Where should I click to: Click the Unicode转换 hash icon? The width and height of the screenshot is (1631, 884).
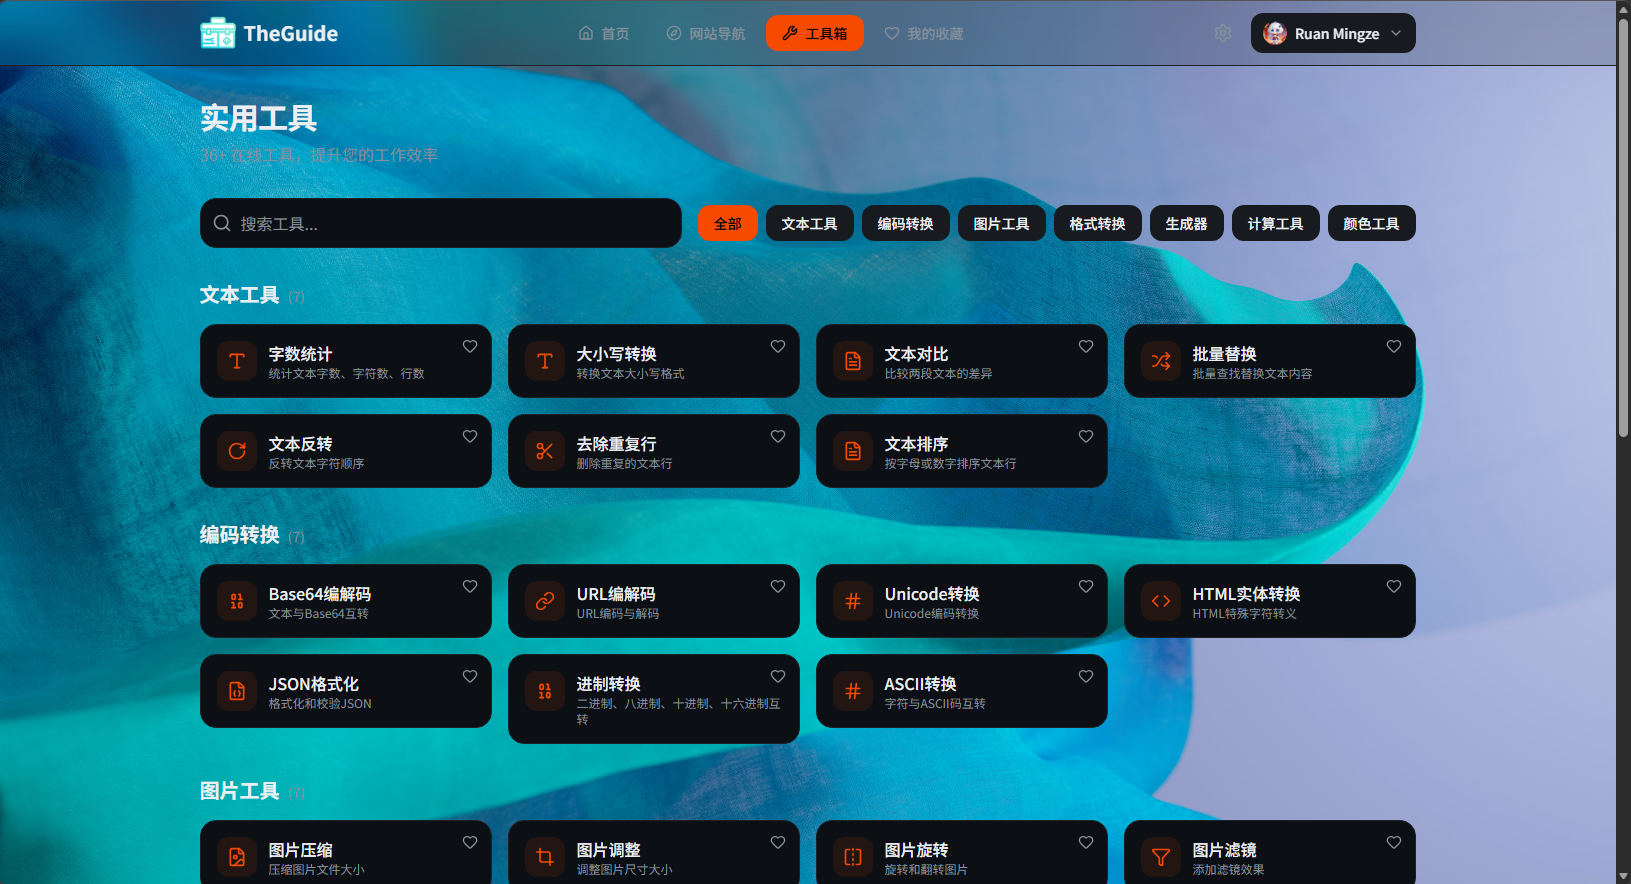tap(853, 601)
